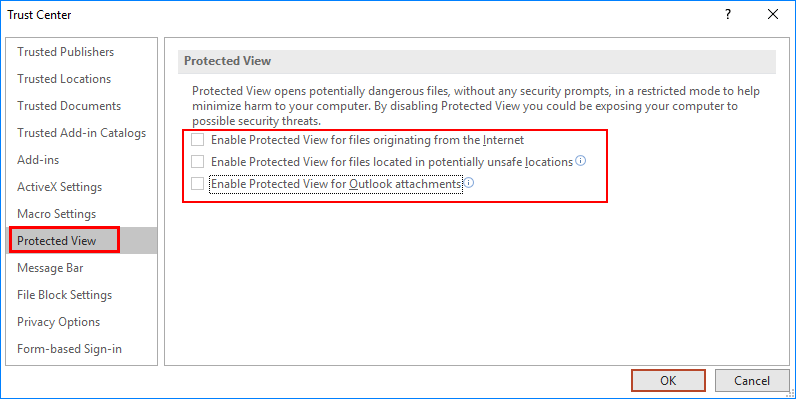The image size is (796, 399).
Task: Click the Cancel button
Action: pyautogui.click(x=752, y=380)
